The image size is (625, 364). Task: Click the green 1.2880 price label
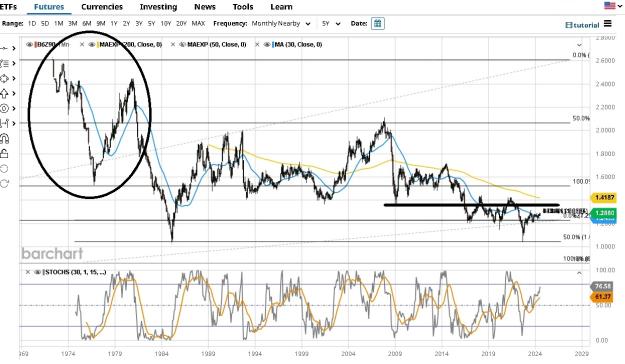point(604,213)
